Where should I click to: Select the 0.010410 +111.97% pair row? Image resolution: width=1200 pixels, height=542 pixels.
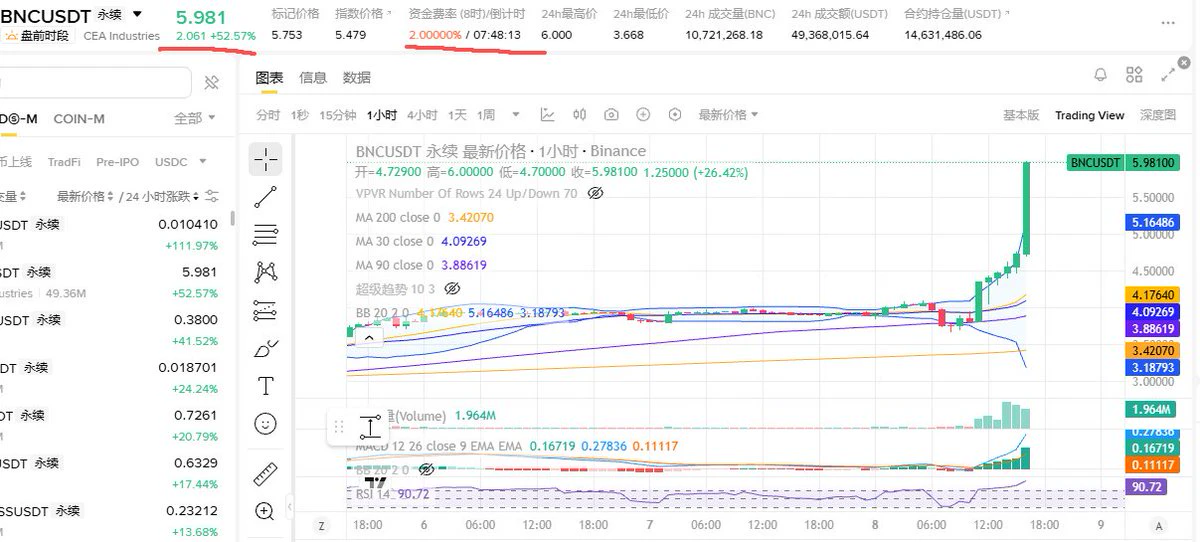[115, 234]
